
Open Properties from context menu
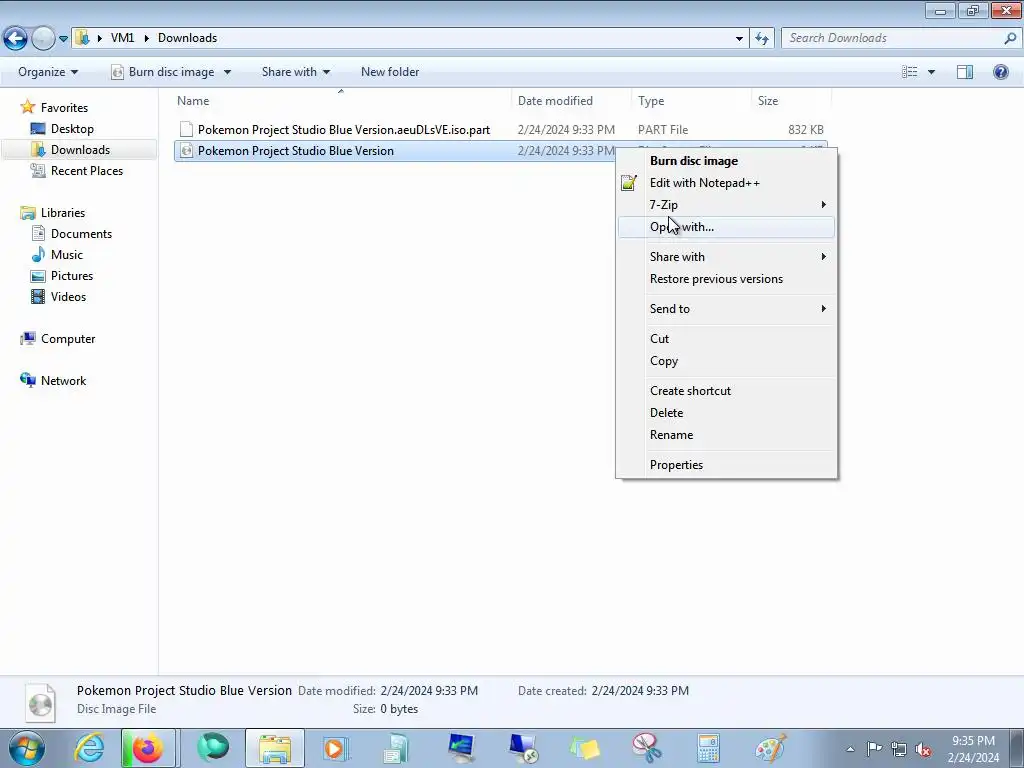726,465
